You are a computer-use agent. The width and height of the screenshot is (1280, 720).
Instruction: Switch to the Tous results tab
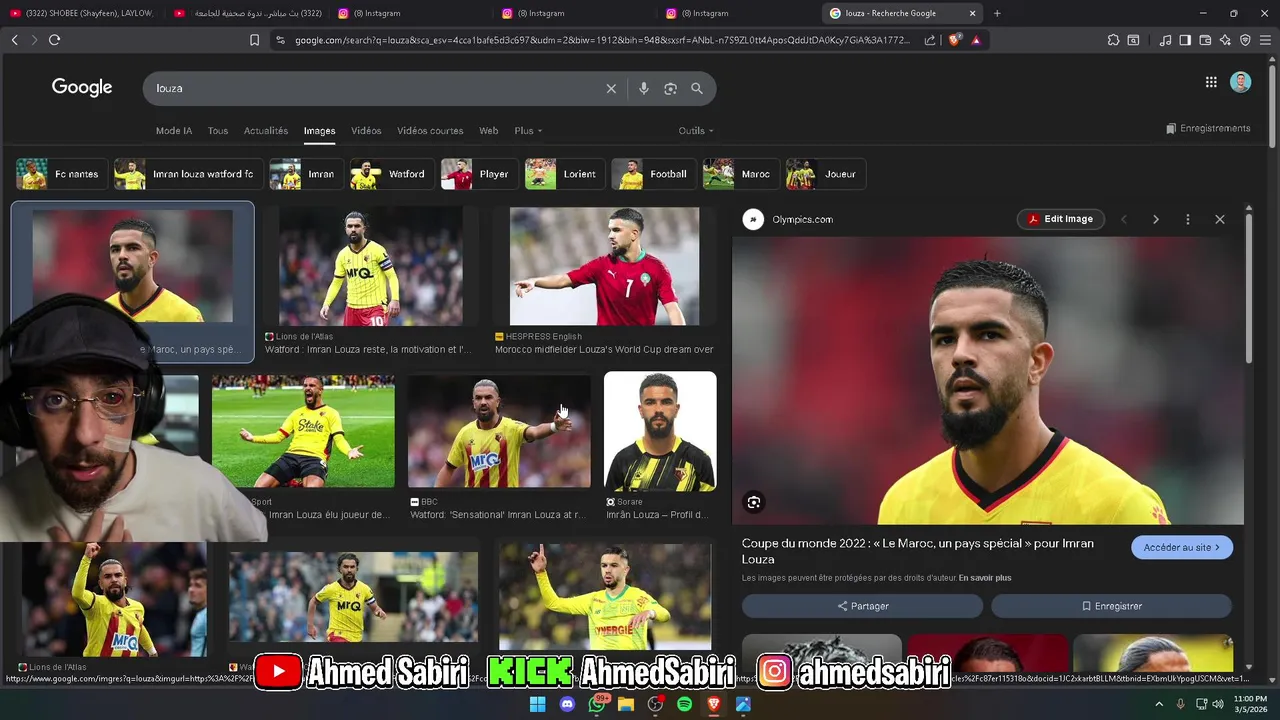click(218, 131)
